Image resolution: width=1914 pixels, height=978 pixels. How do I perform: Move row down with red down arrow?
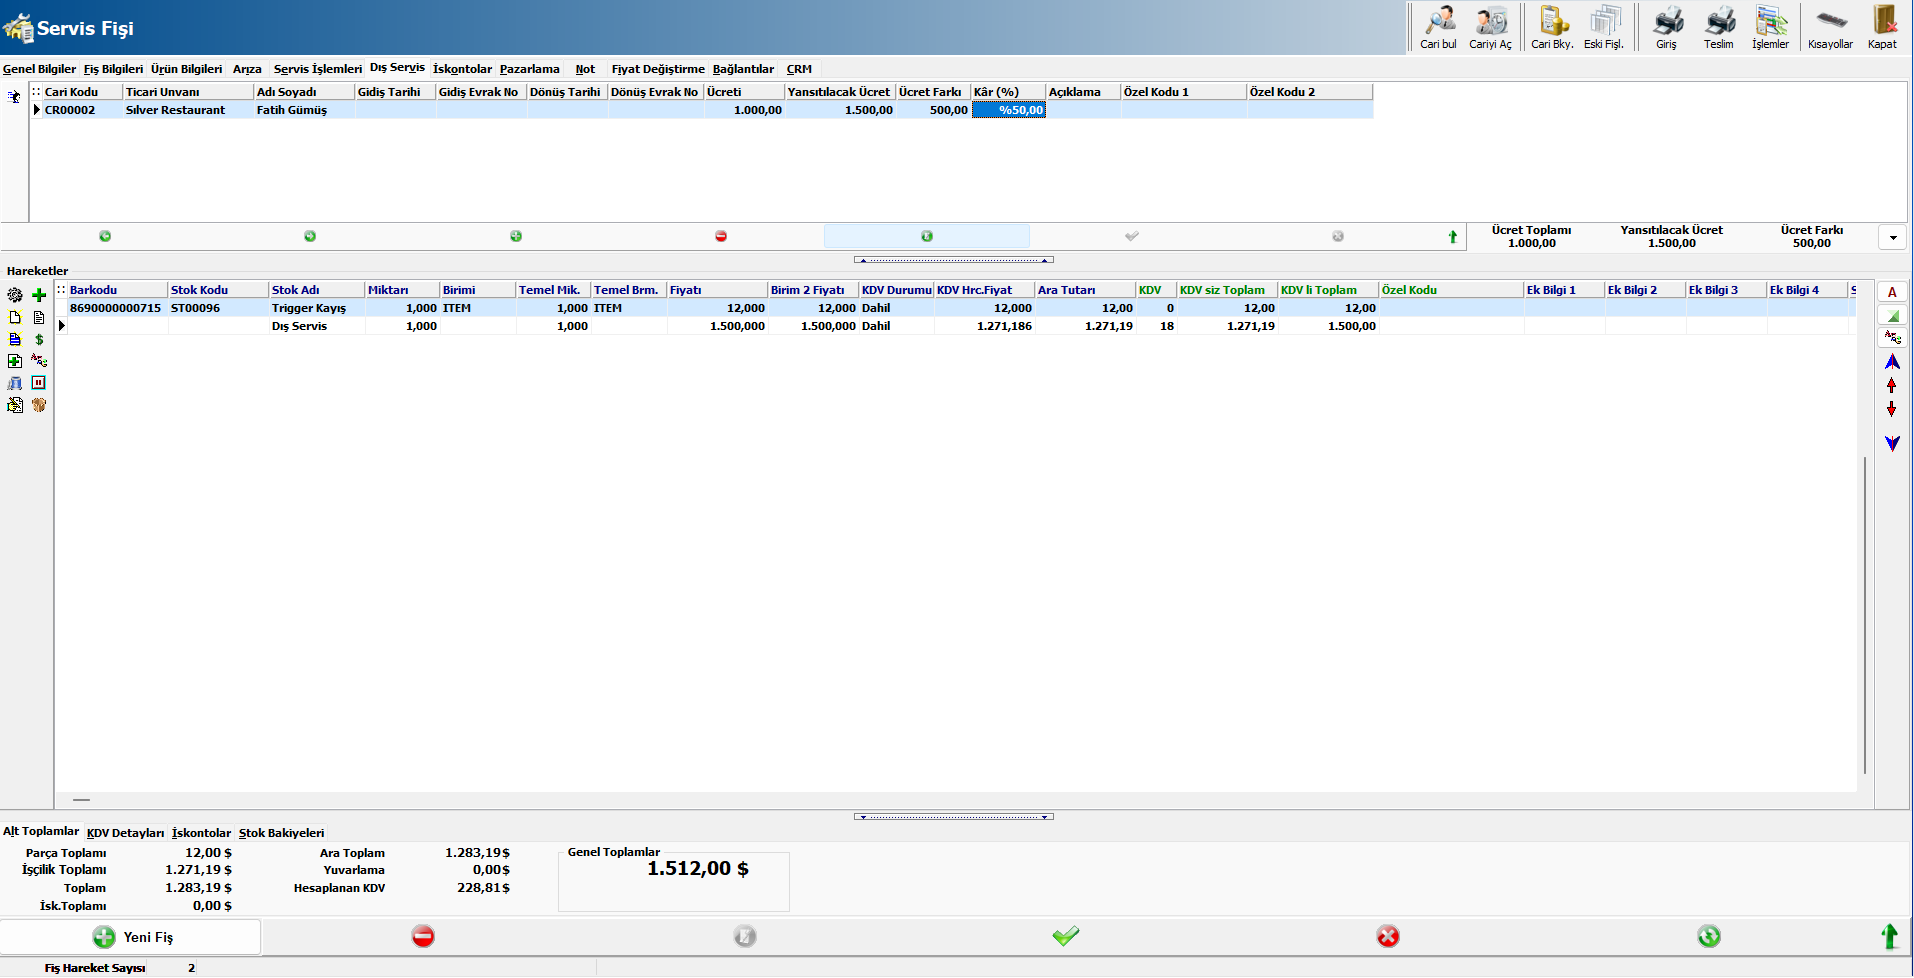pos(1891,409)
